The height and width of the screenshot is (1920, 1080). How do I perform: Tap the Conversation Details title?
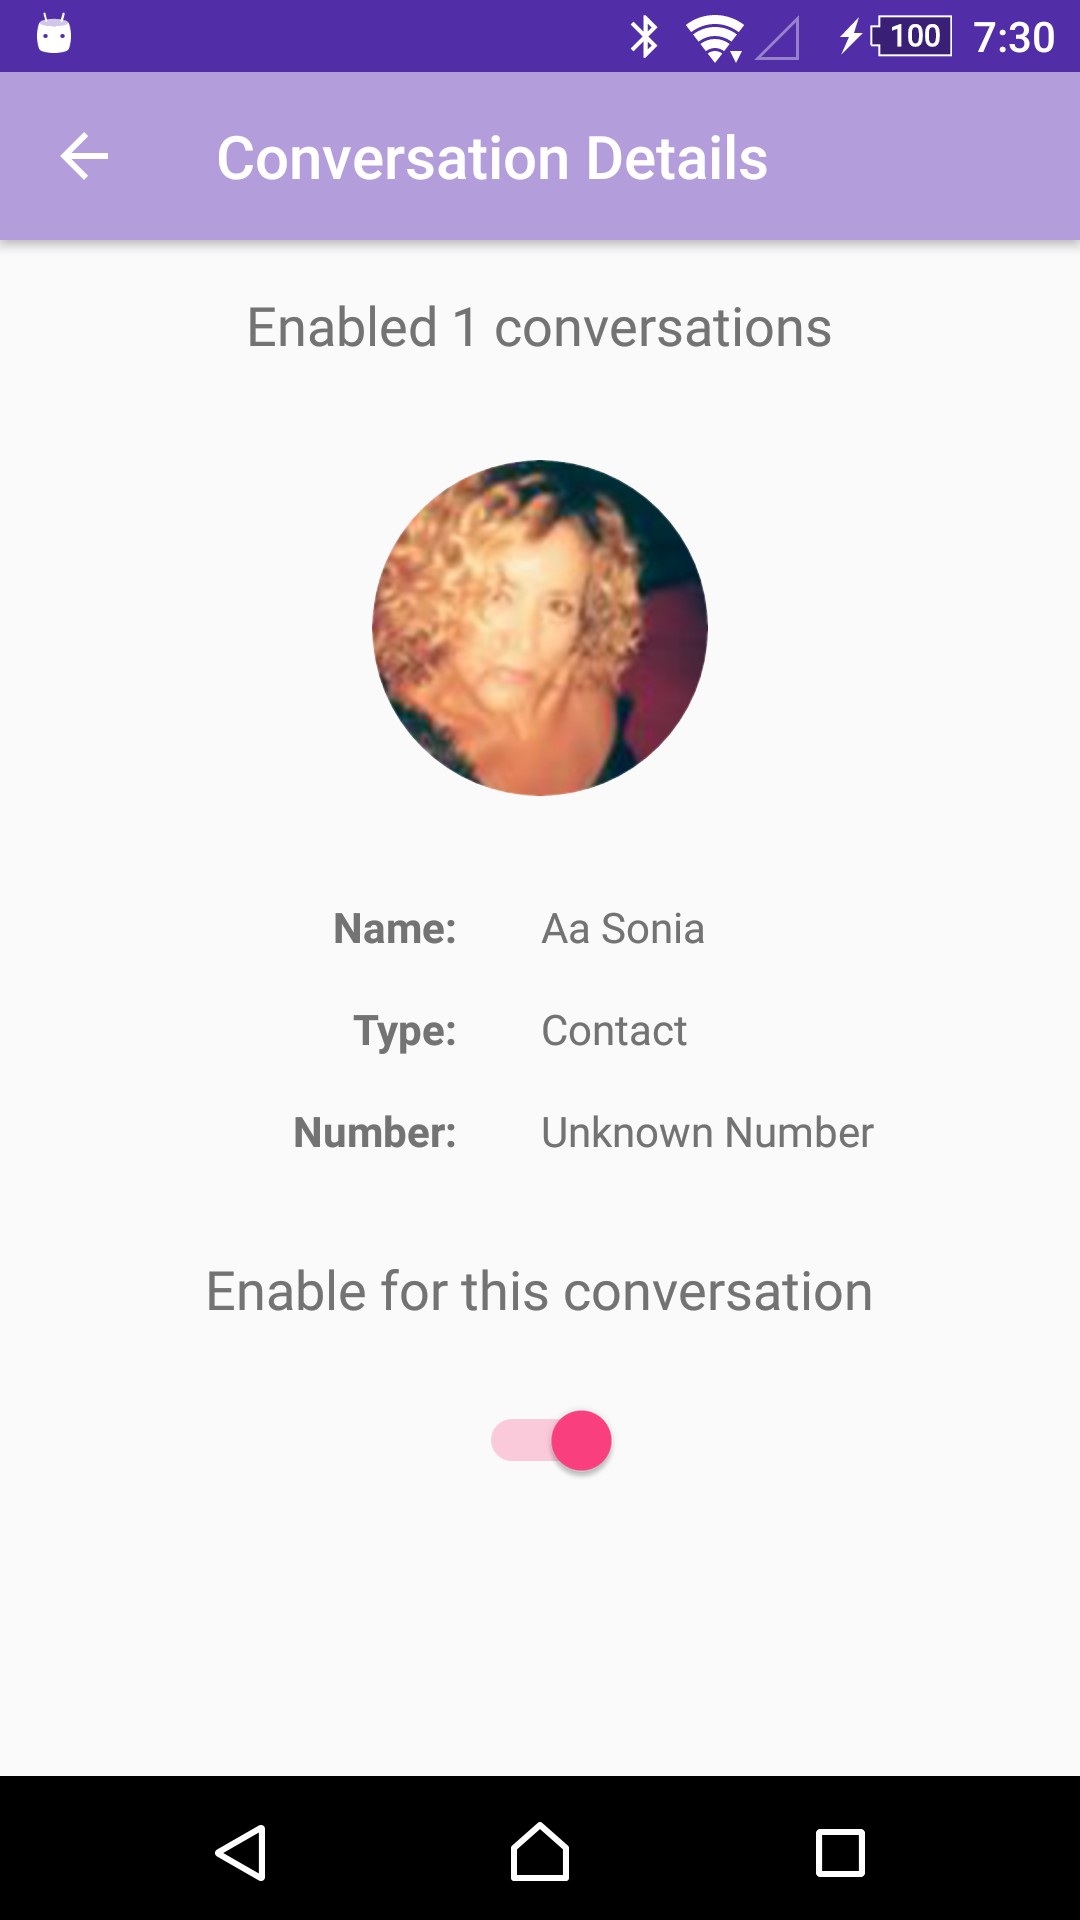coord(492,158)
